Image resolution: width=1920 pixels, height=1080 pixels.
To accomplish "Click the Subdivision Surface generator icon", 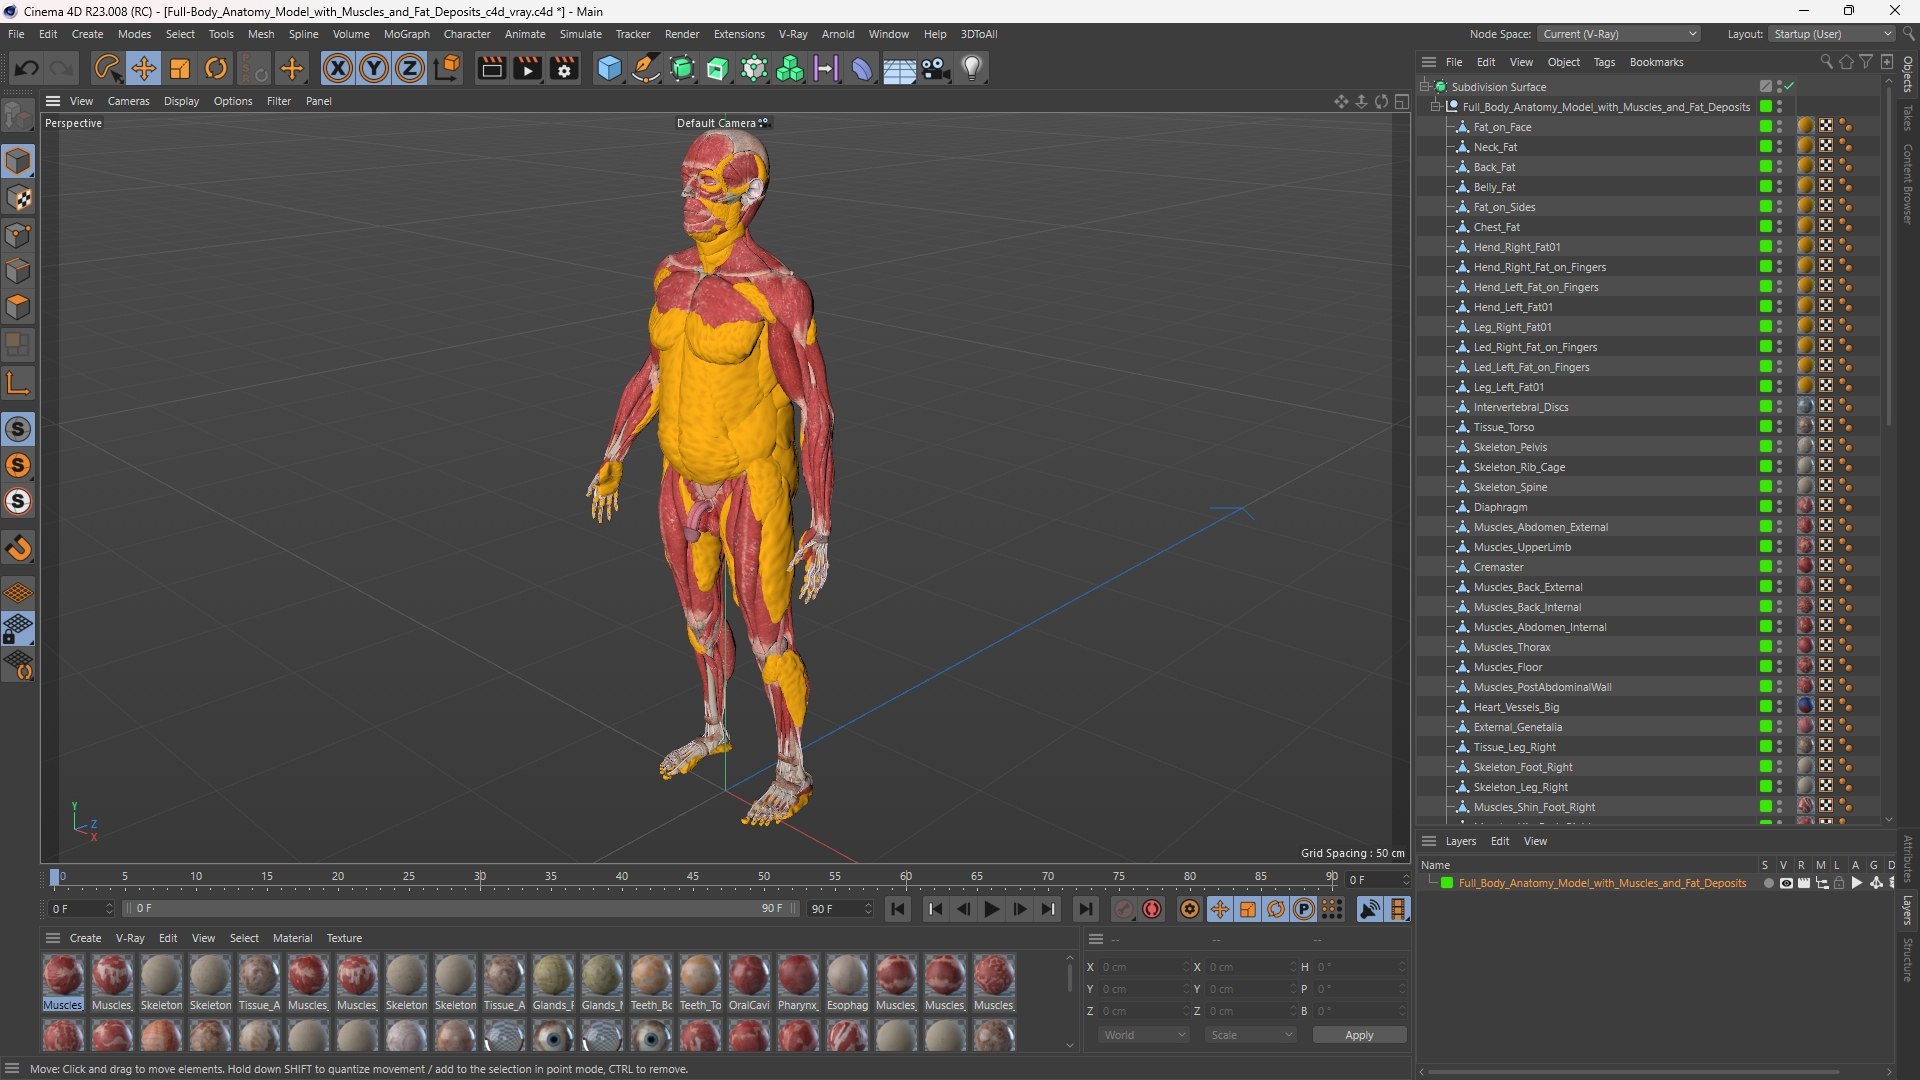I will (x=682, y=68).
